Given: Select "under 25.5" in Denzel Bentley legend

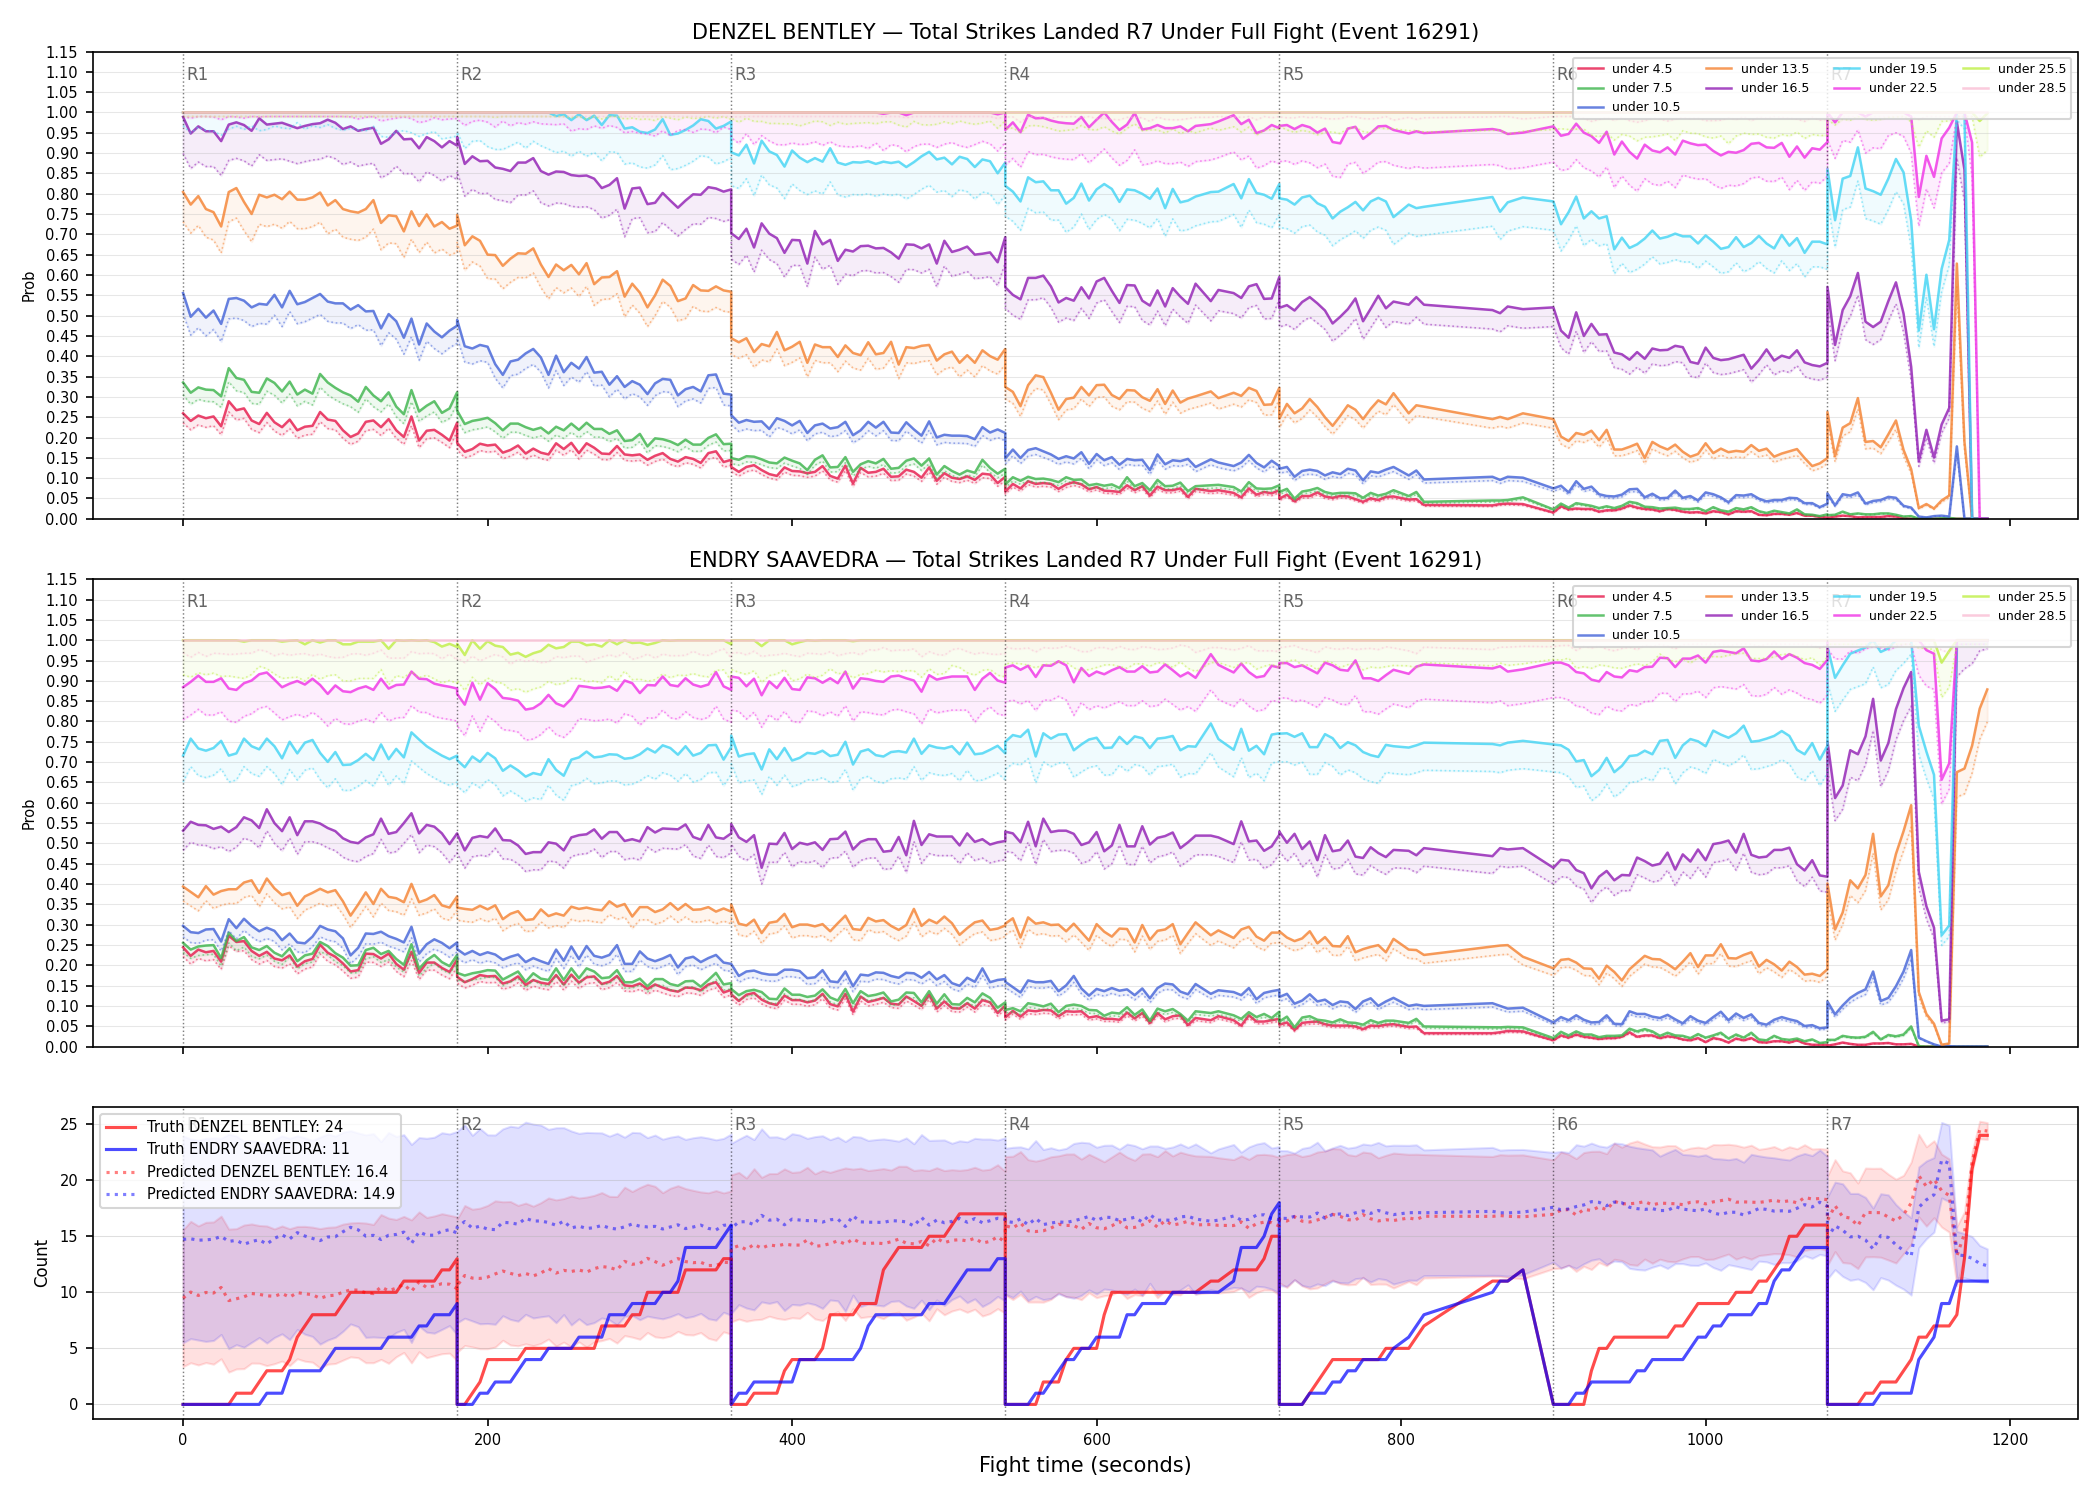Looking at the screenshot, I should pyautogui.click(x=2031, y=69).
